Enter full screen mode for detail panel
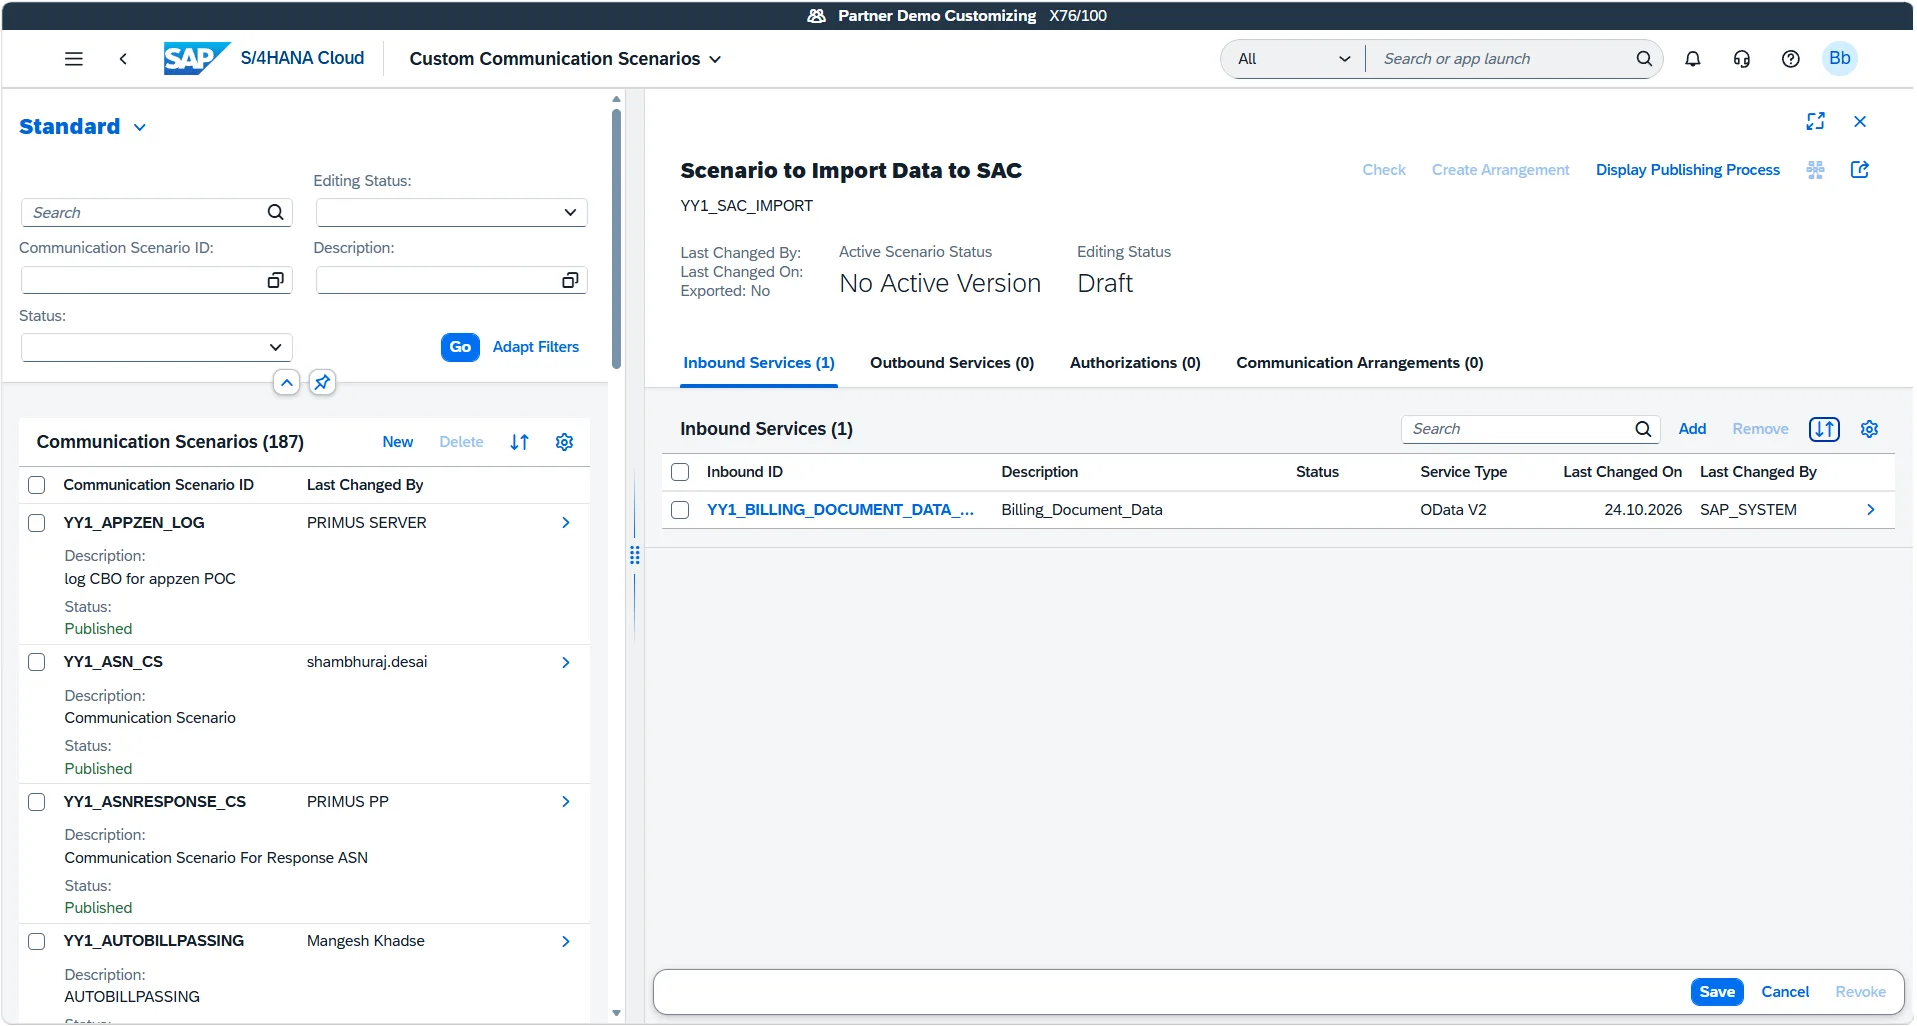This screenshot has width=1917, height=1026. click(x=1815, y=121)
